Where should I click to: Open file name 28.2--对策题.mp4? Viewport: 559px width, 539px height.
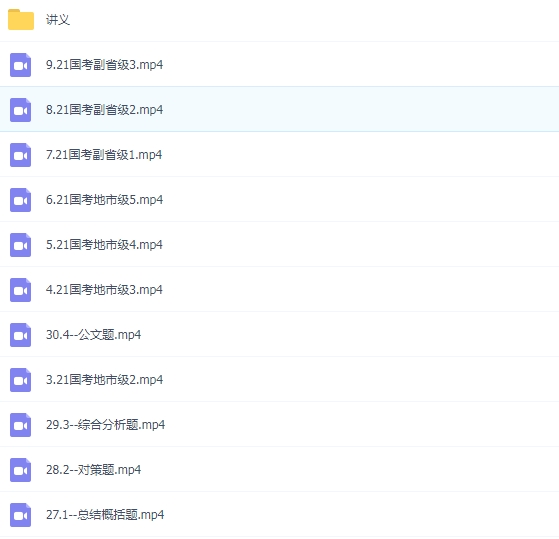pyautogui.click(x=93, y=470)
